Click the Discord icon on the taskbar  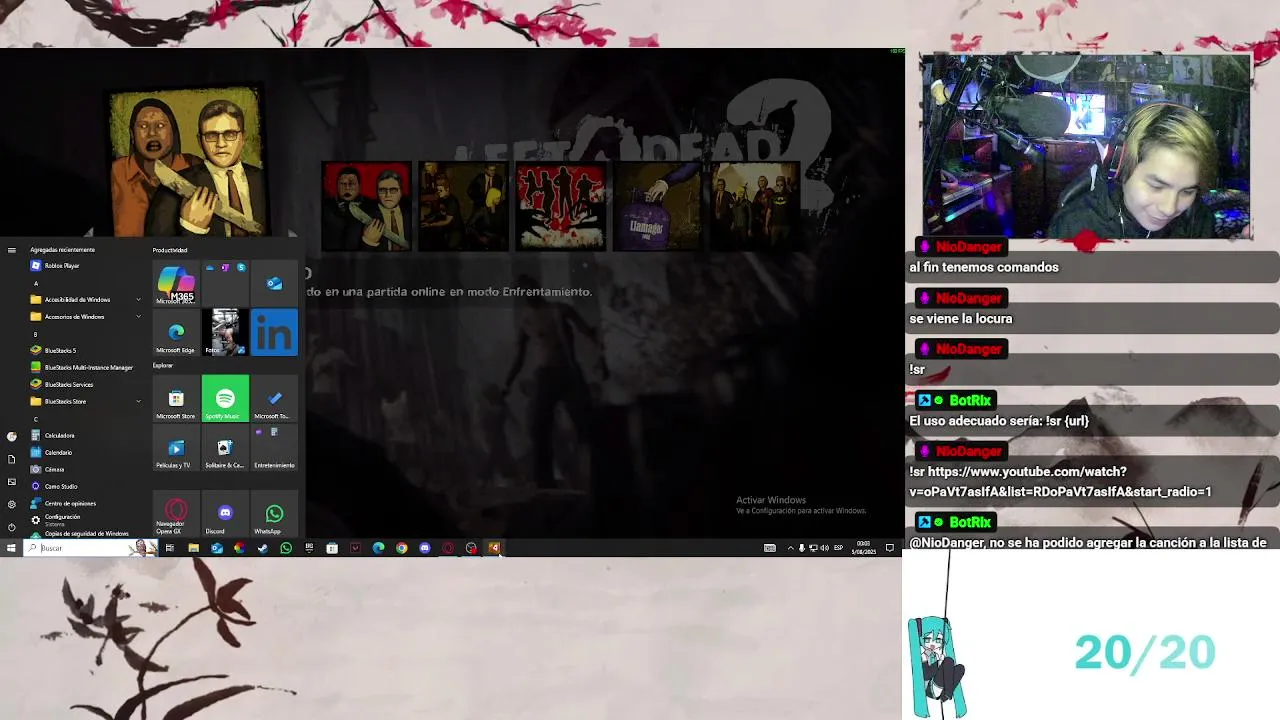[x=425, y=548]
